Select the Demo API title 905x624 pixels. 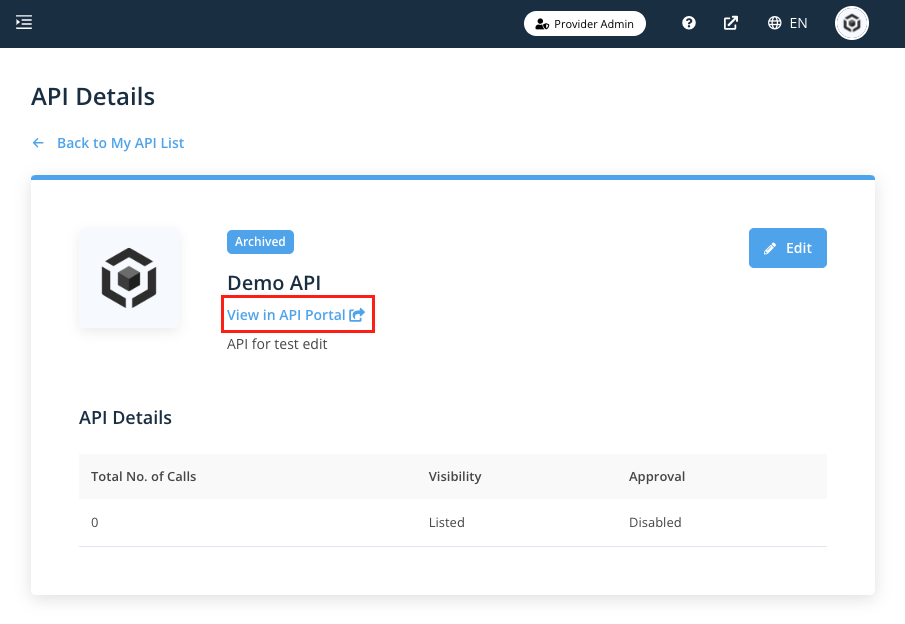point(273,283)
